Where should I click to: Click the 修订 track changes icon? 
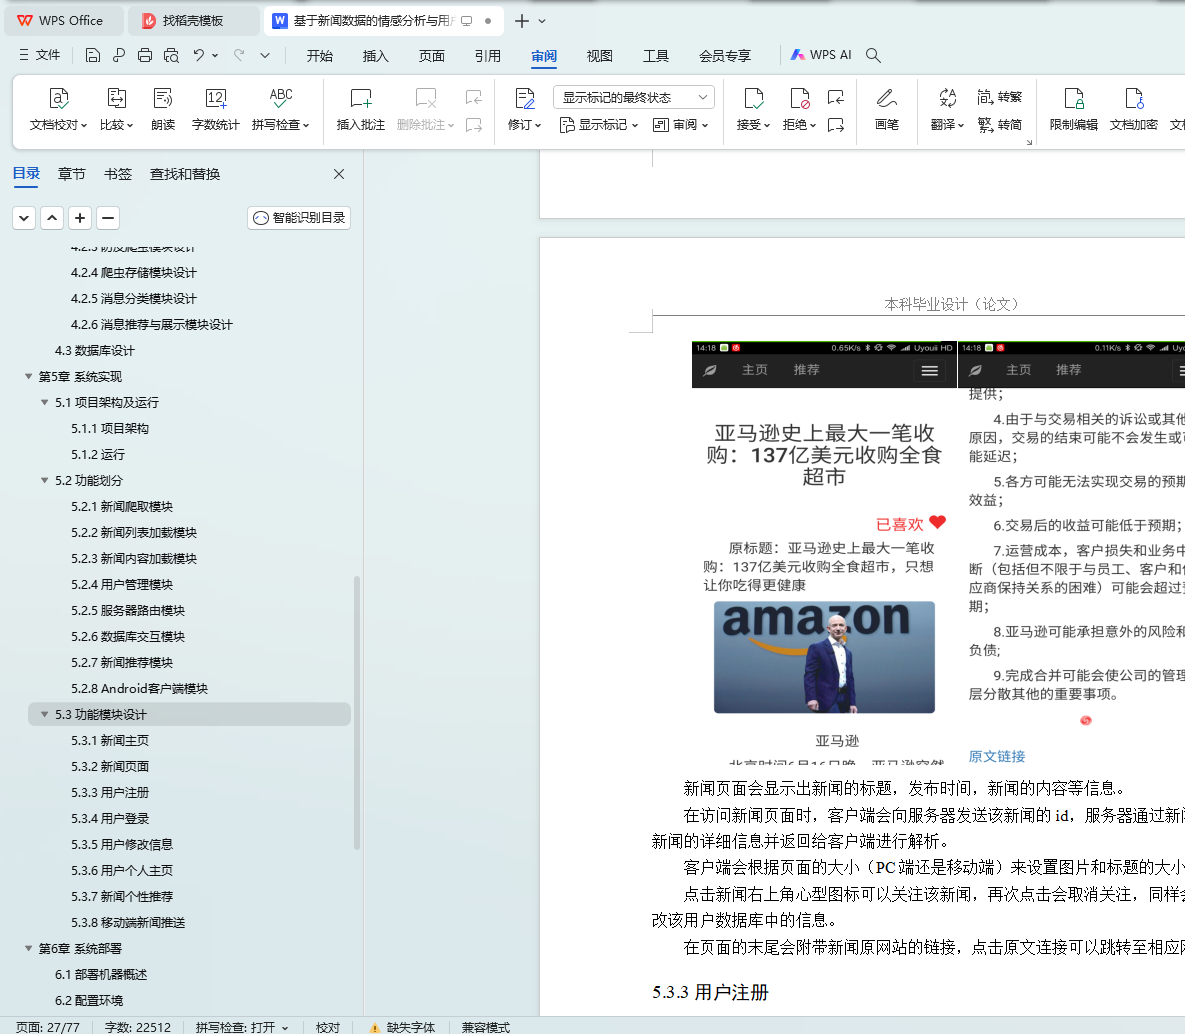click(524, 110)
